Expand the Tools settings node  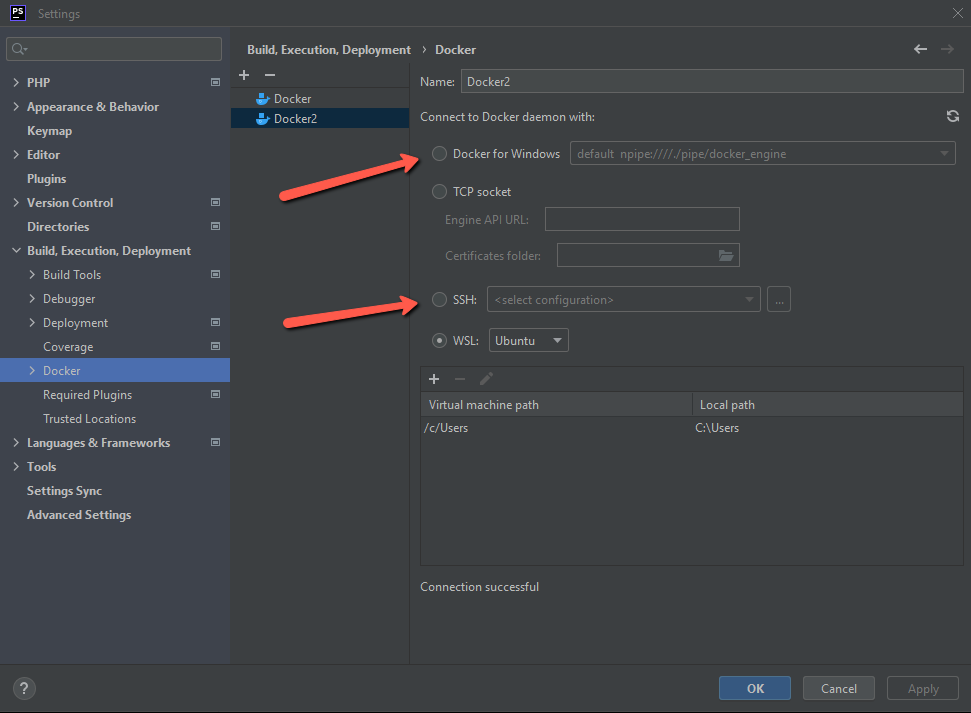pyautogui.click(x=16, y=466)
